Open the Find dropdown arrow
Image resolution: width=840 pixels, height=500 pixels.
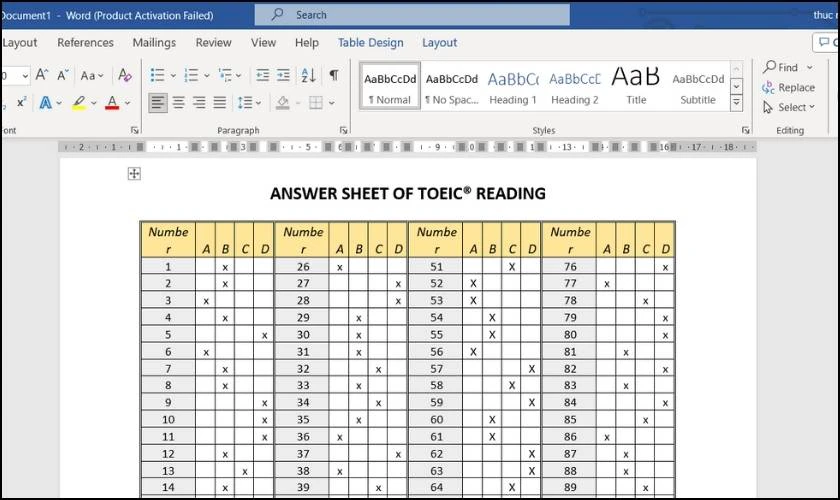pos(809,68)
